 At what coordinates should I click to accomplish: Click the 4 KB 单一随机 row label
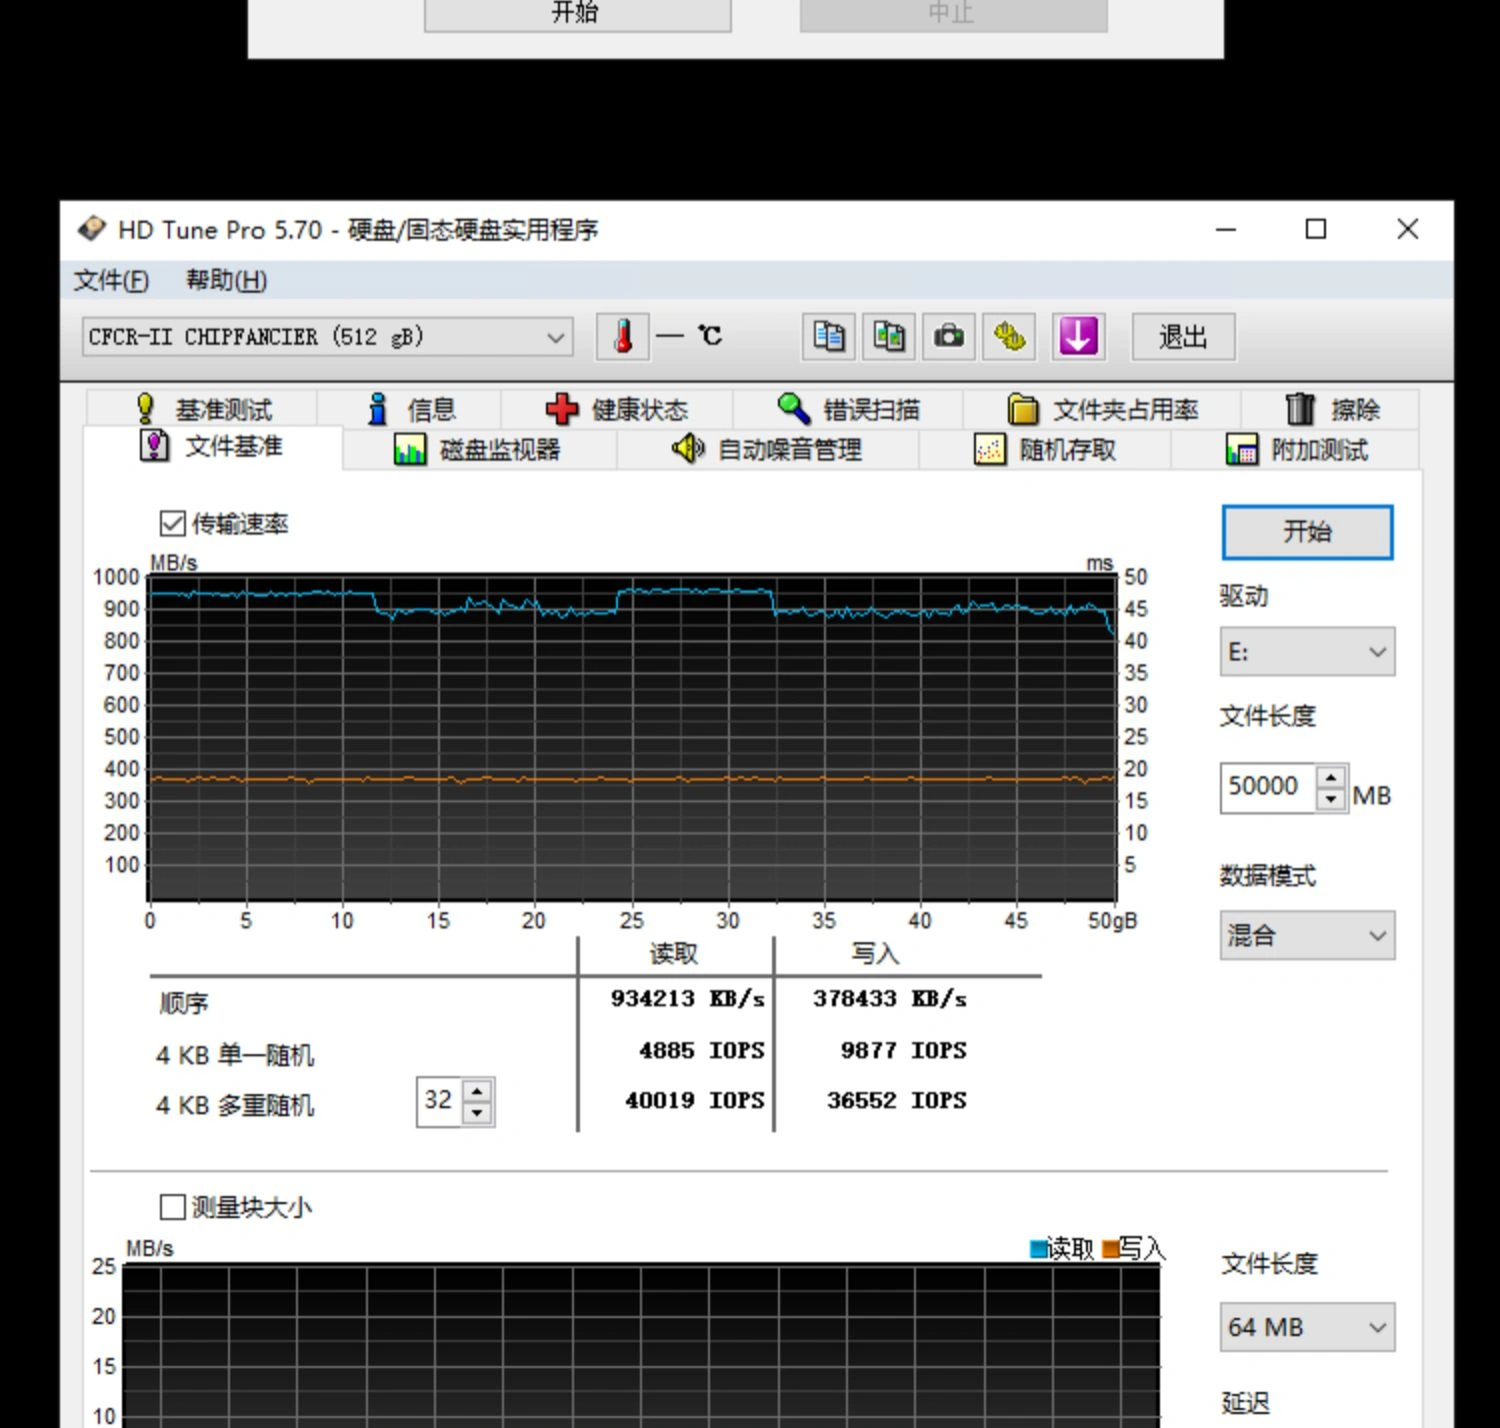(235, 1055)
